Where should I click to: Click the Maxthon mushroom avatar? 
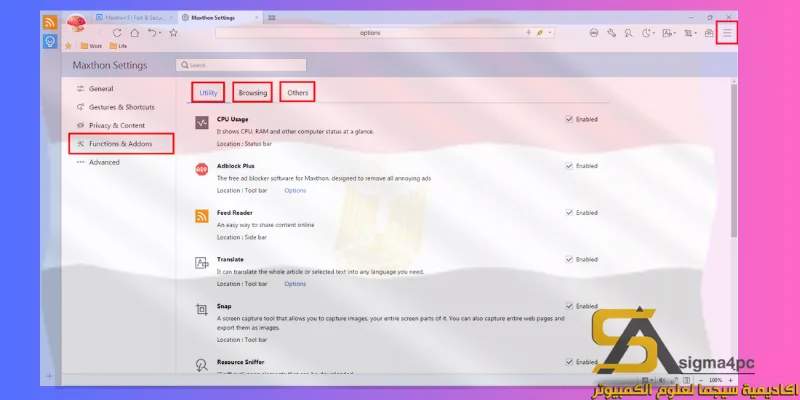click(76, 23)
